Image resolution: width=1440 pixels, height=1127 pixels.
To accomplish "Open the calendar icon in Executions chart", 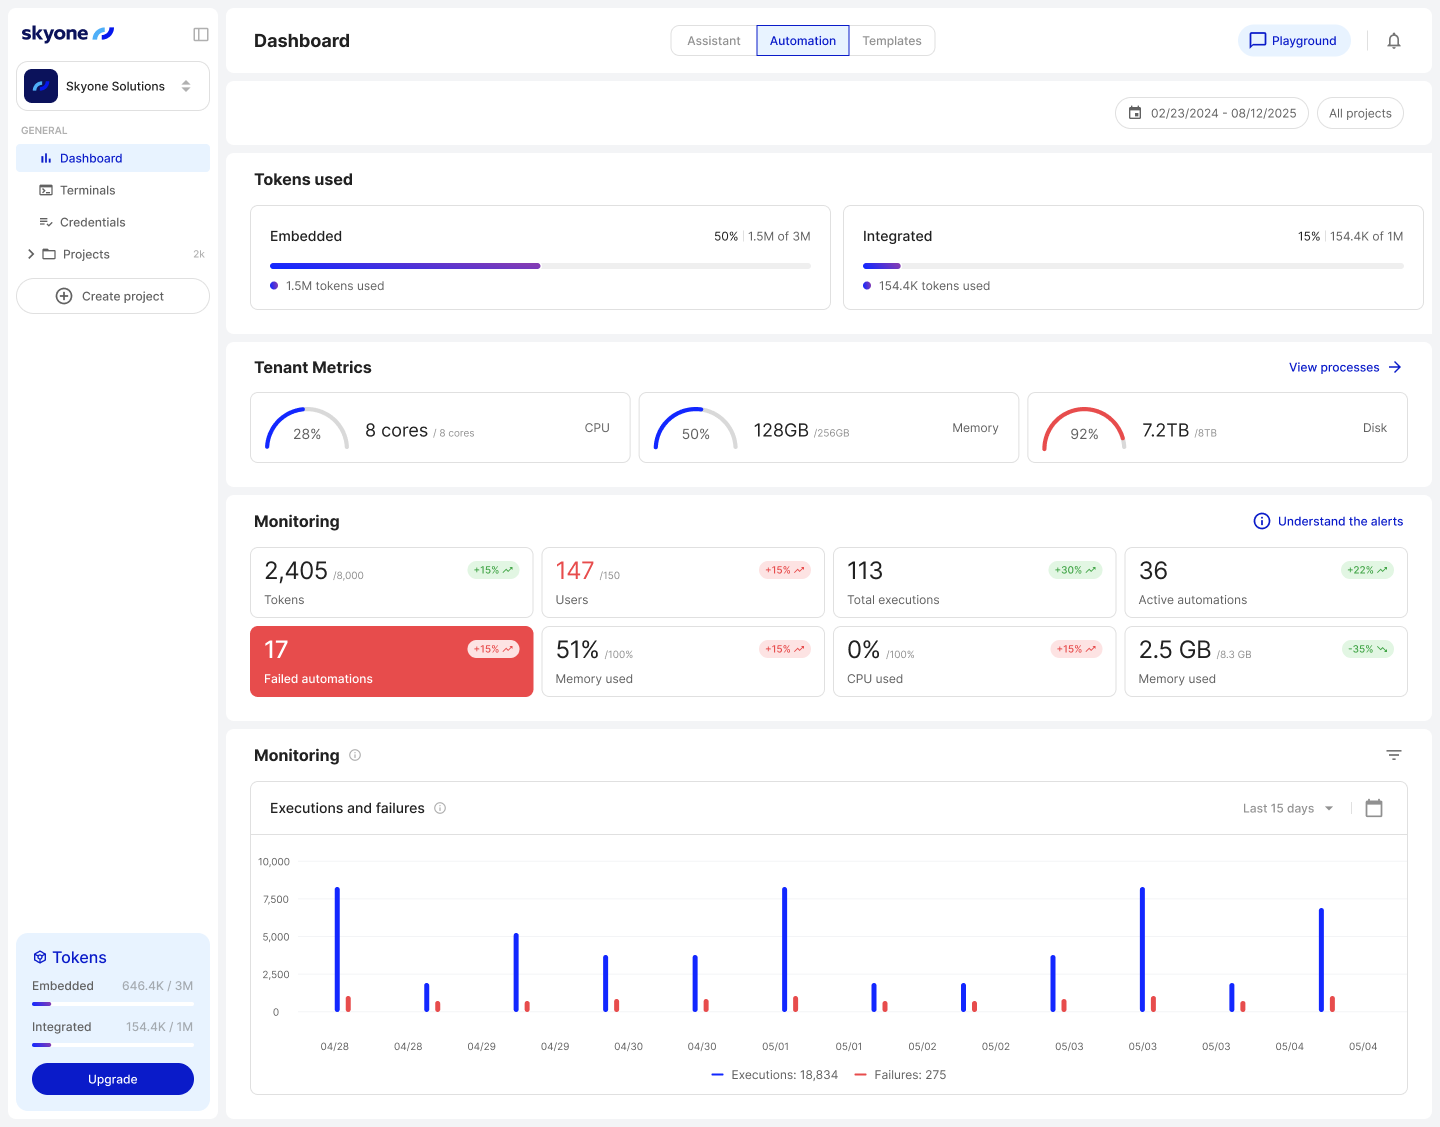I will click(x=1374, y=808).
